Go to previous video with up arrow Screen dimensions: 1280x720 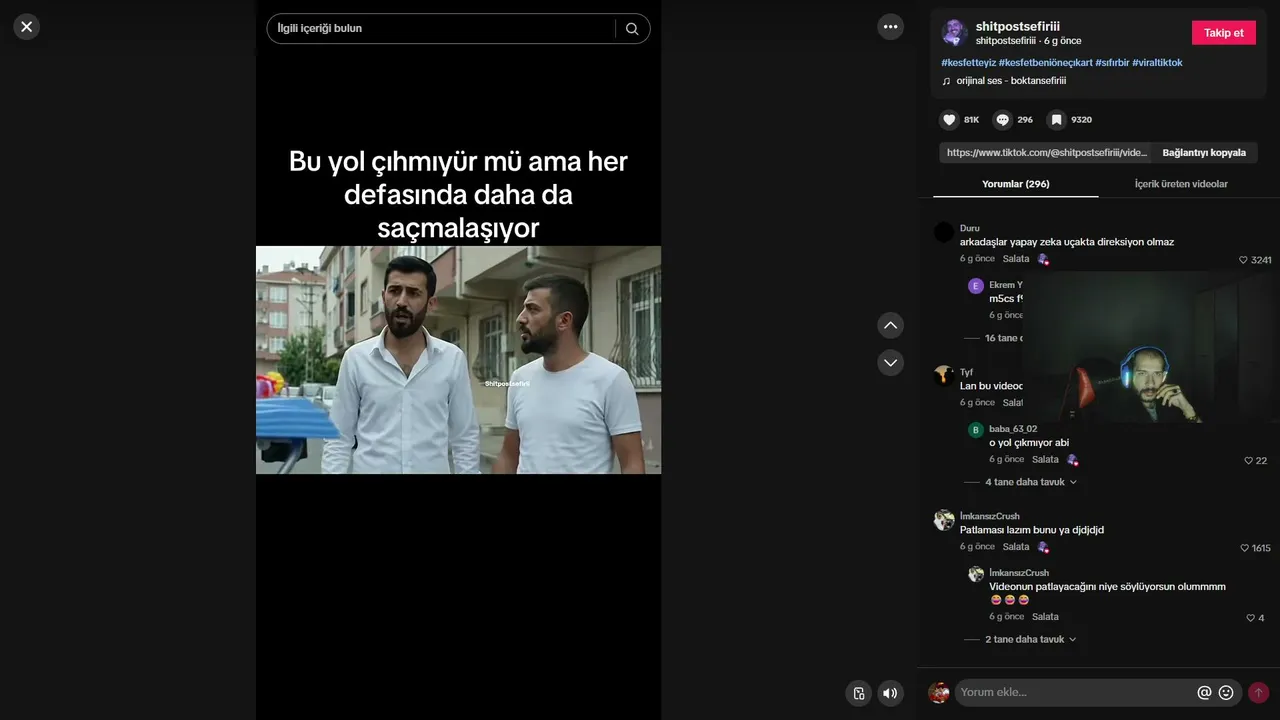tap(890, 325)
